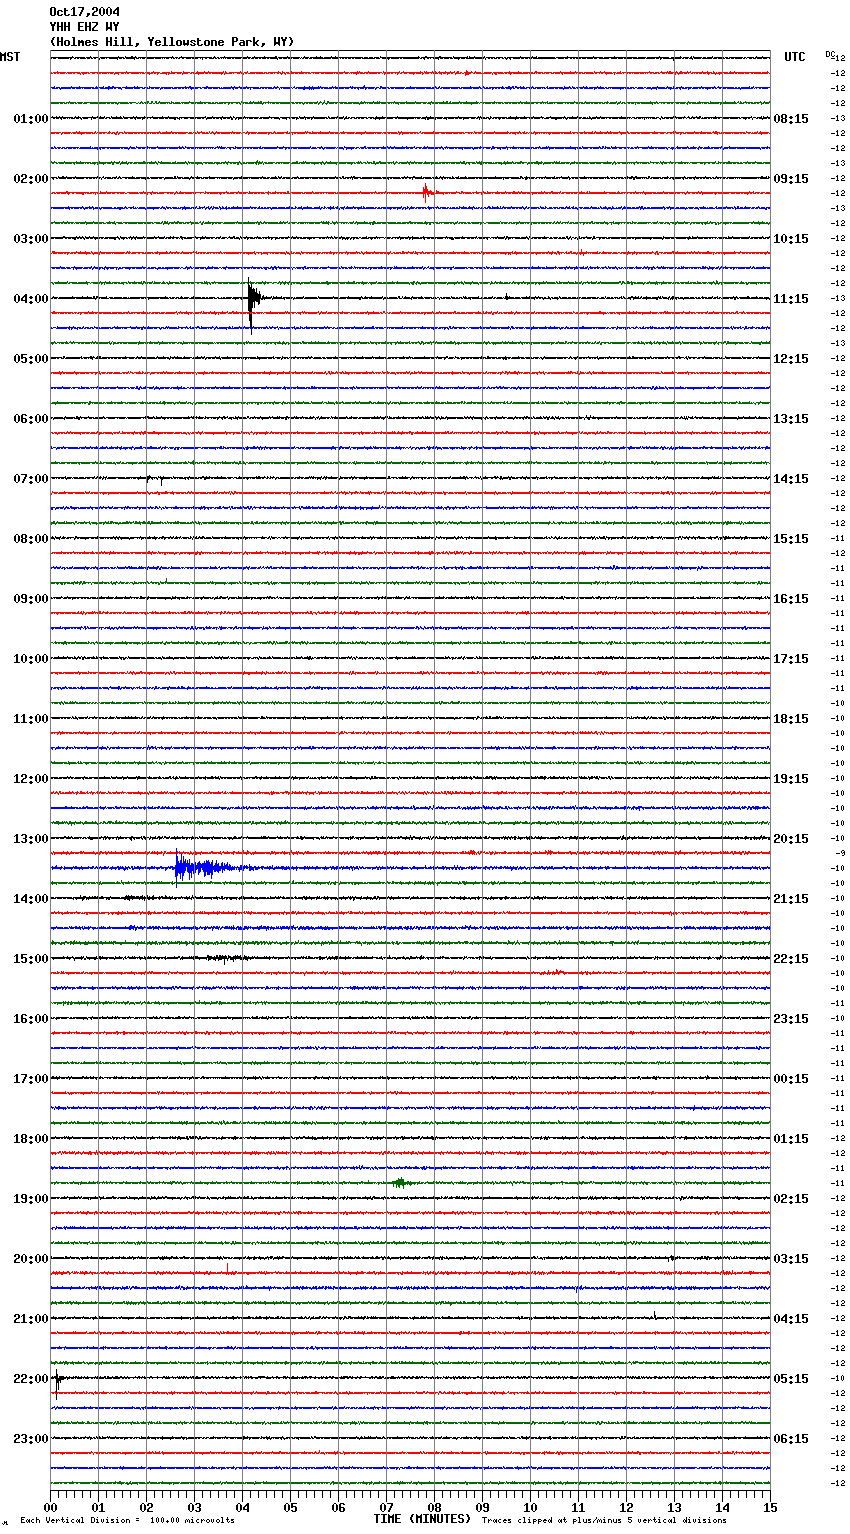Select the "18:00" MST time label
The image size is (850, 1534).
(31, 1139)
